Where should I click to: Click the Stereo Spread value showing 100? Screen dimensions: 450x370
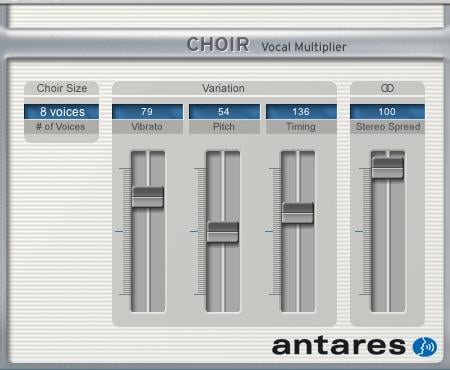point(387,112)
